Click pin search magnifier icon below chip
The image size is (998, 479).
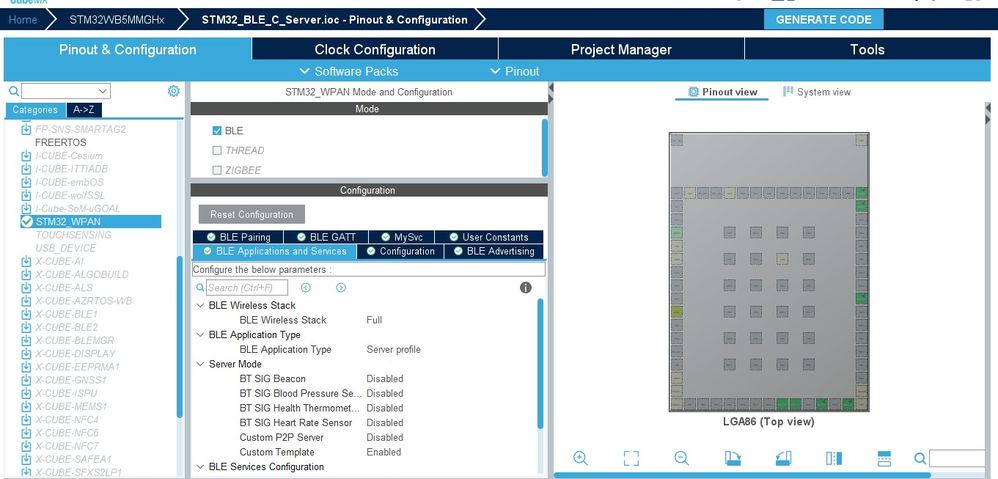click(920, 458)
